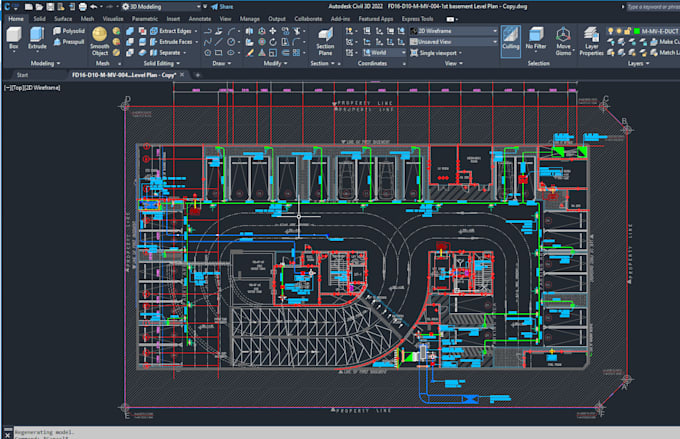Image resolution: width=680 pixels, height=439 pixels.
Task: Expand the Draw panel title
Action: [222, 63]
